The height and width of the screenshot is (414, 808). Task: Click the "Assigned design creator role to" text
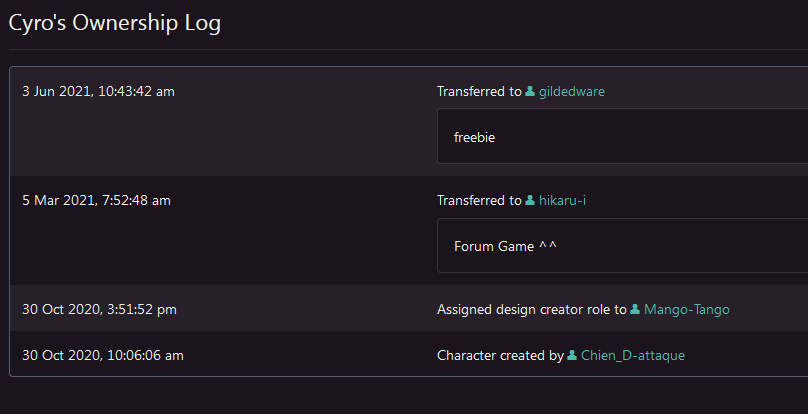[531, 310]
